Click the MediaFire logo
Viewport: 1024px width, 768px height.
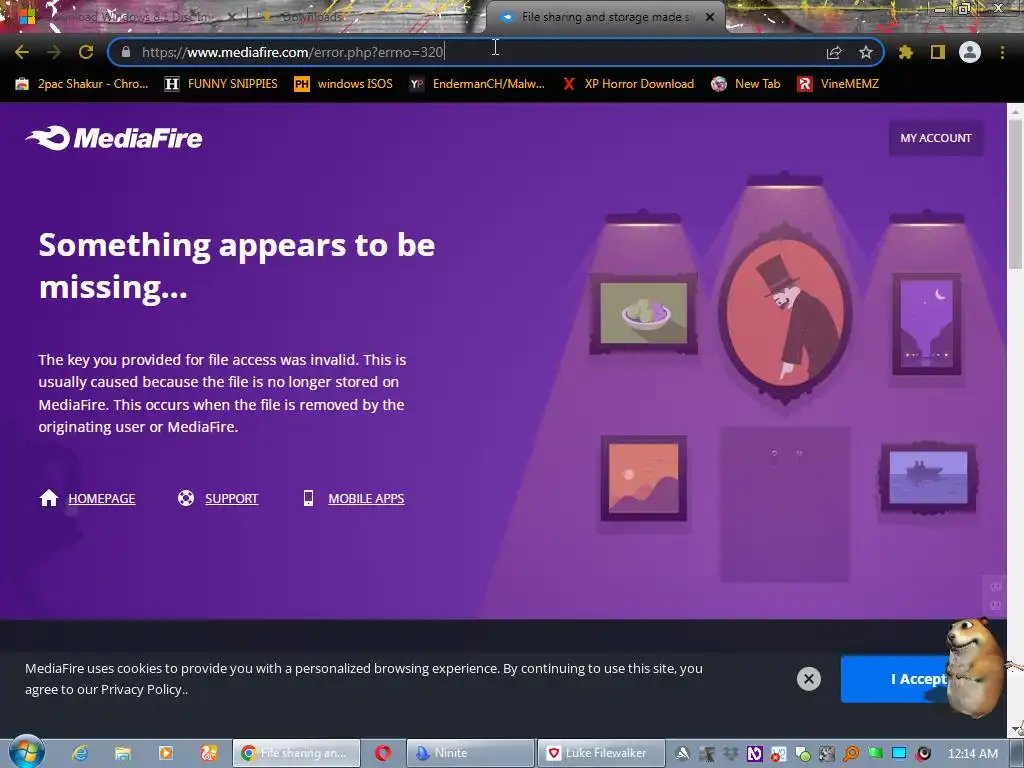pos(114,138)
